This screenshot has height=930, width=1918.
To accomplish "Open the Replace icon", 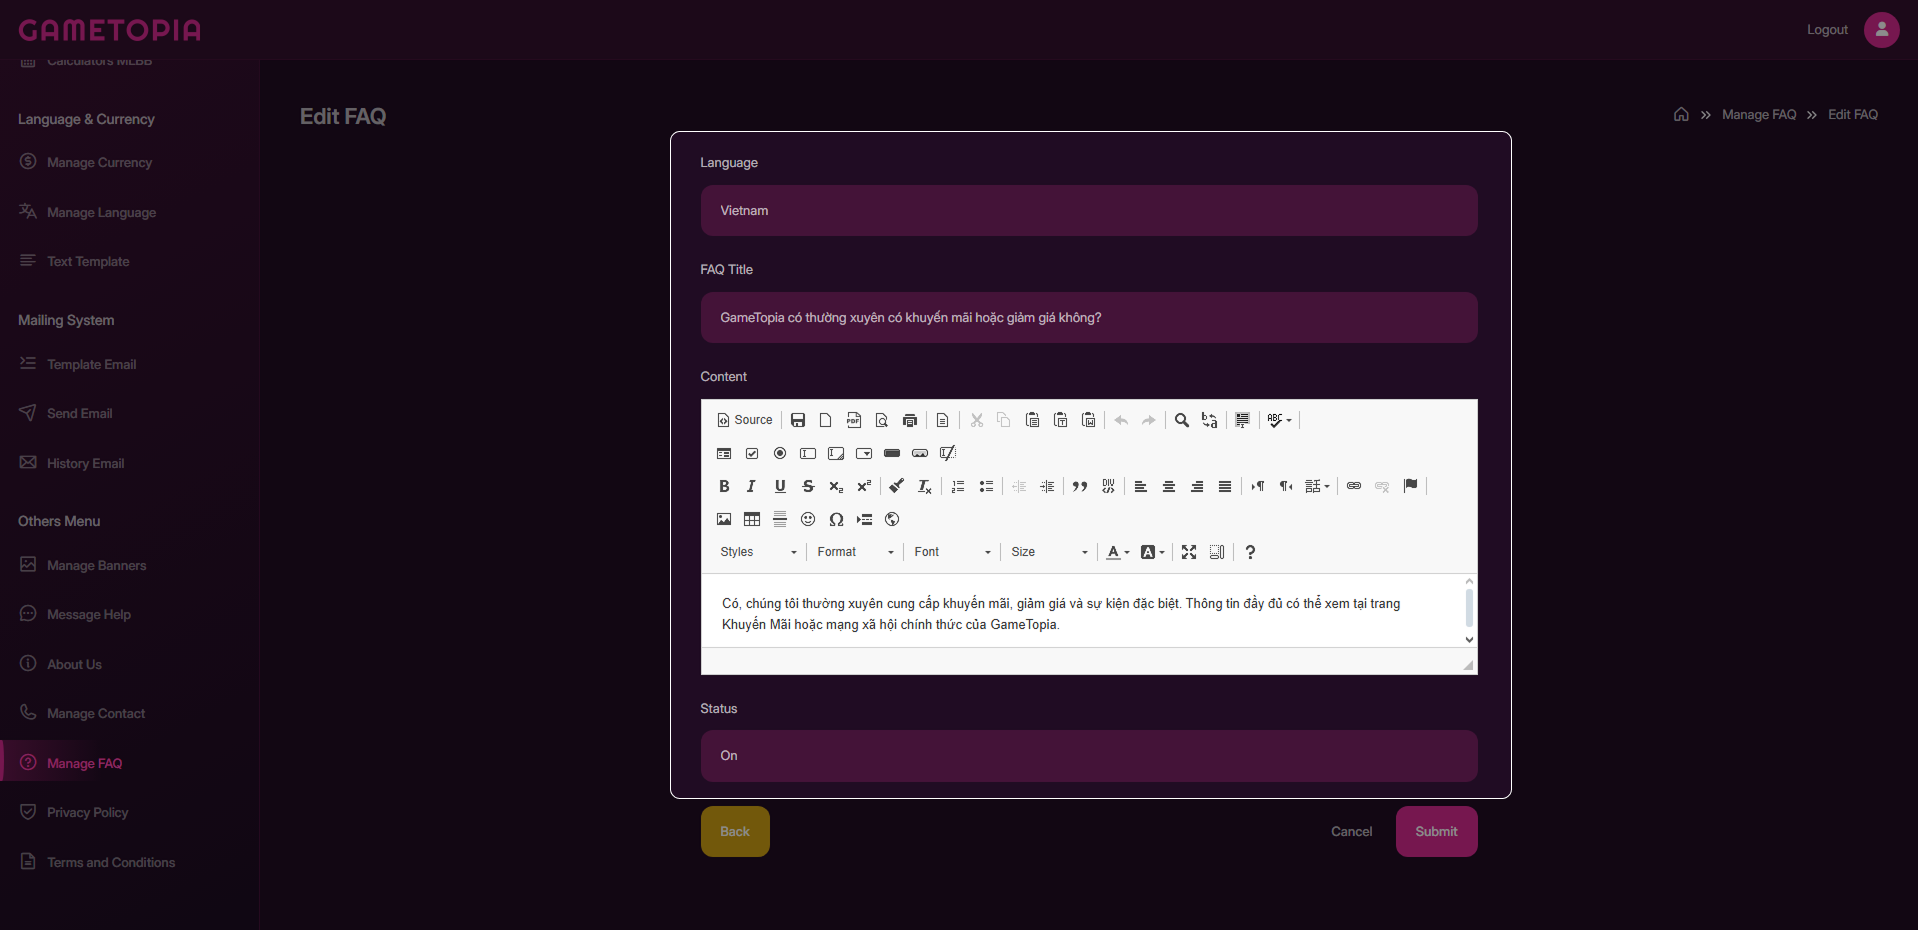I will tap(1210, 420).
